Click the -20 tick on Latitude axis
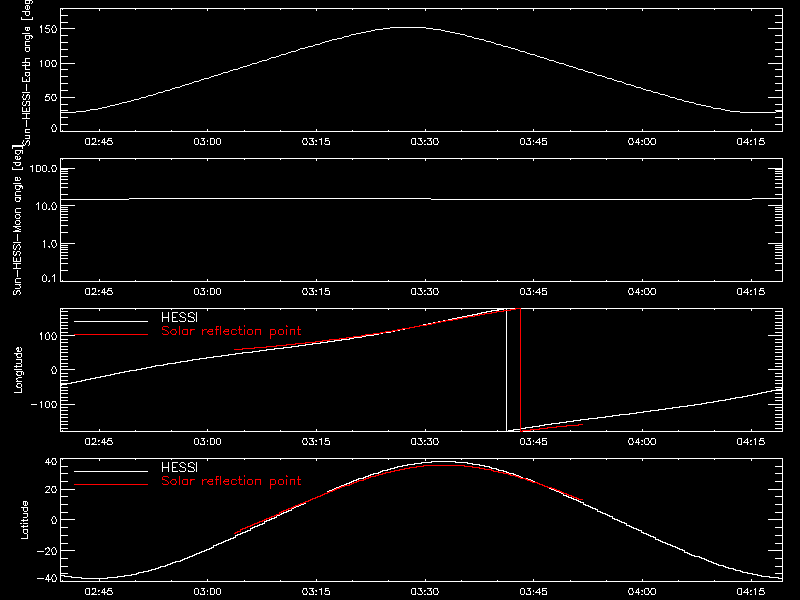Image resolution: width=800 pixels, height=600 pixels. (x=47, y=551)
